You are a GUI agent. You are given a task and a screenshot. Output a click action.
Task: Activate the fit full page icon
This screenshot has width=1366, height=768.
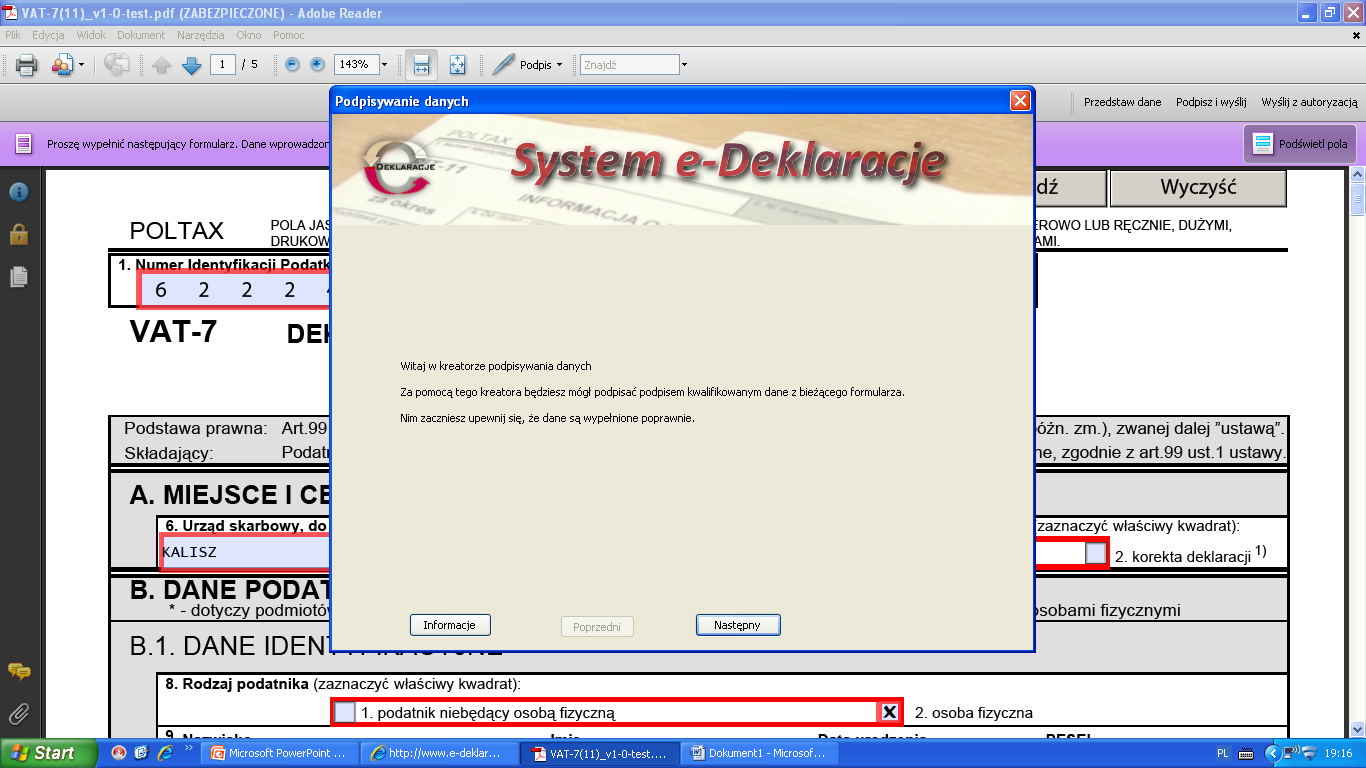(x=457, y=65)
